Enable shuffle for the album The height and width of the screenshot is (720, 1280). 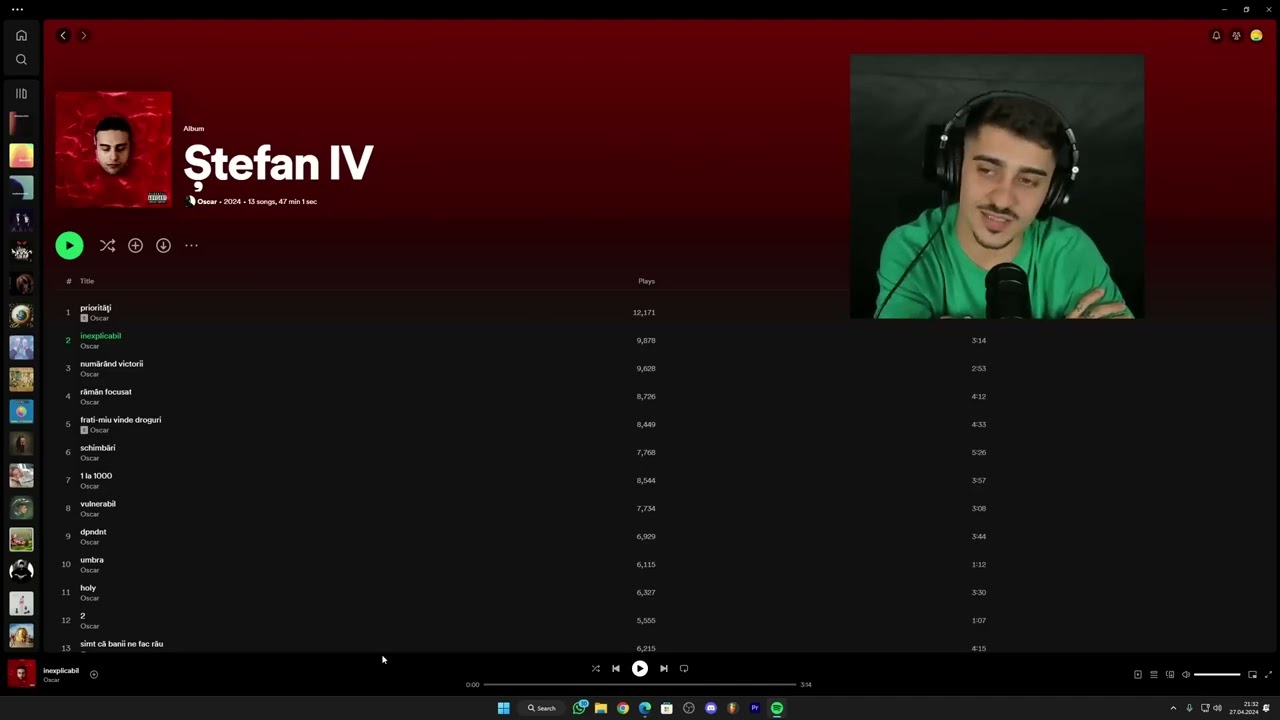click(x=107, y=245)
